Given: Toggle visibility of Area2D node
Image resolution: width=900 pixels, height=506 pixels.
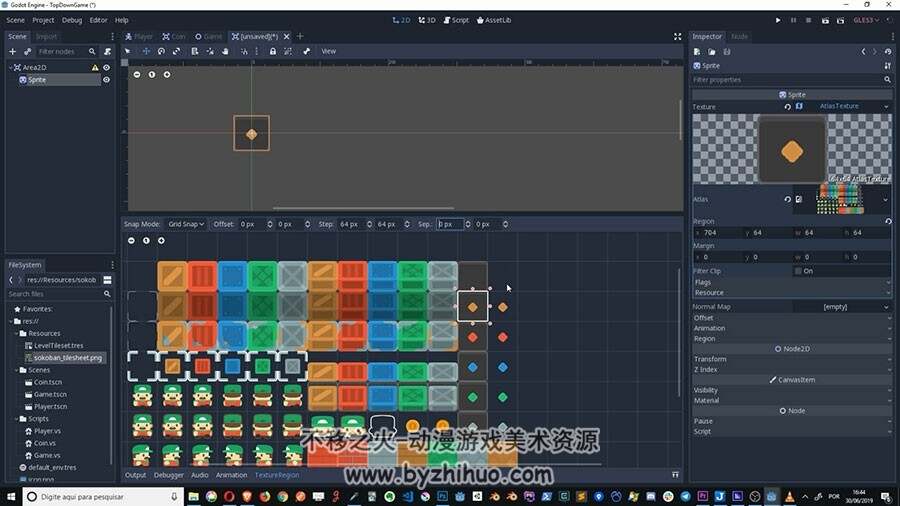Looking at the screenshot, I should point(106,68).
